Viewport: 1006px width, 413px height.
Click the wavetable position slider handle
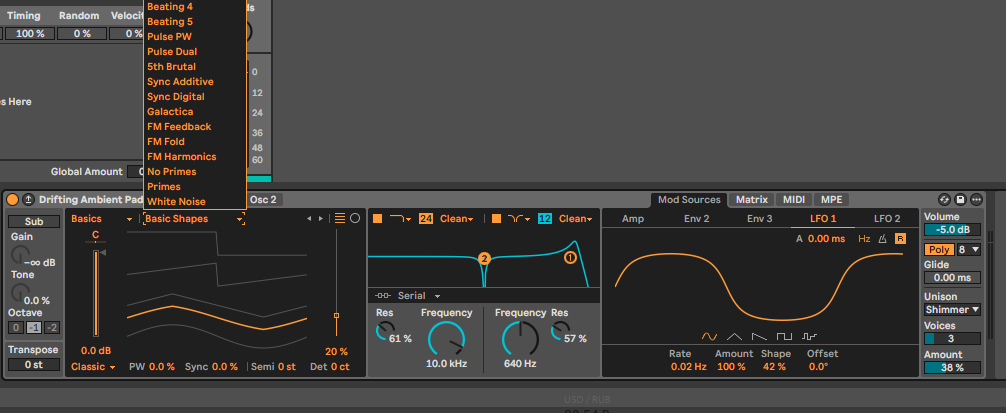pyautogui.click(x=336, y=316)
